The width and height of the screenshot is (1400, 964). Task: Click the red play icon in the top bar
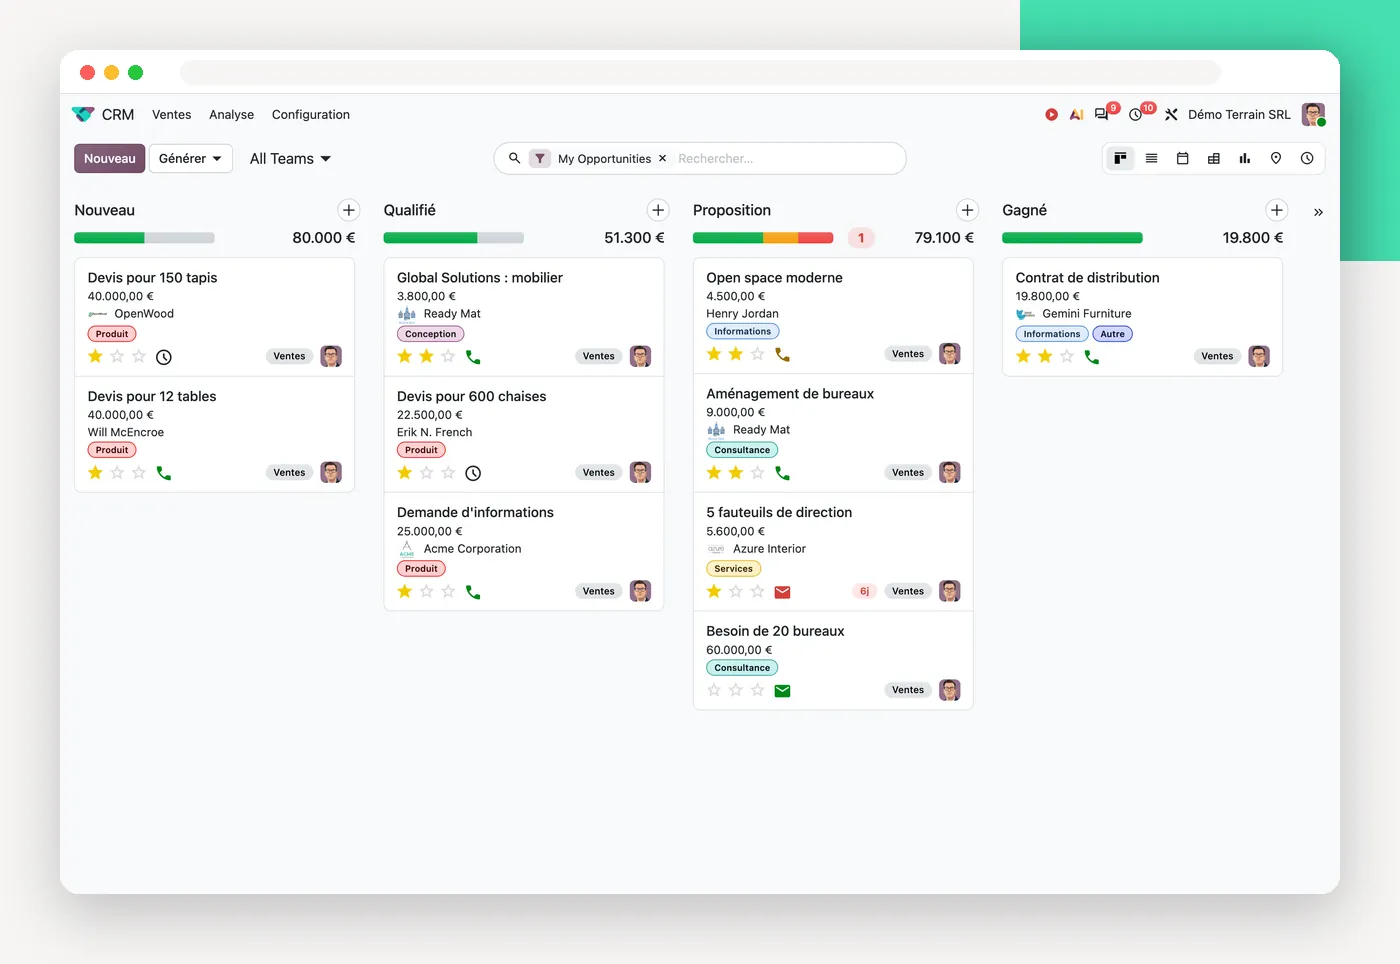pyautogui.click(x=1051, y=115)
